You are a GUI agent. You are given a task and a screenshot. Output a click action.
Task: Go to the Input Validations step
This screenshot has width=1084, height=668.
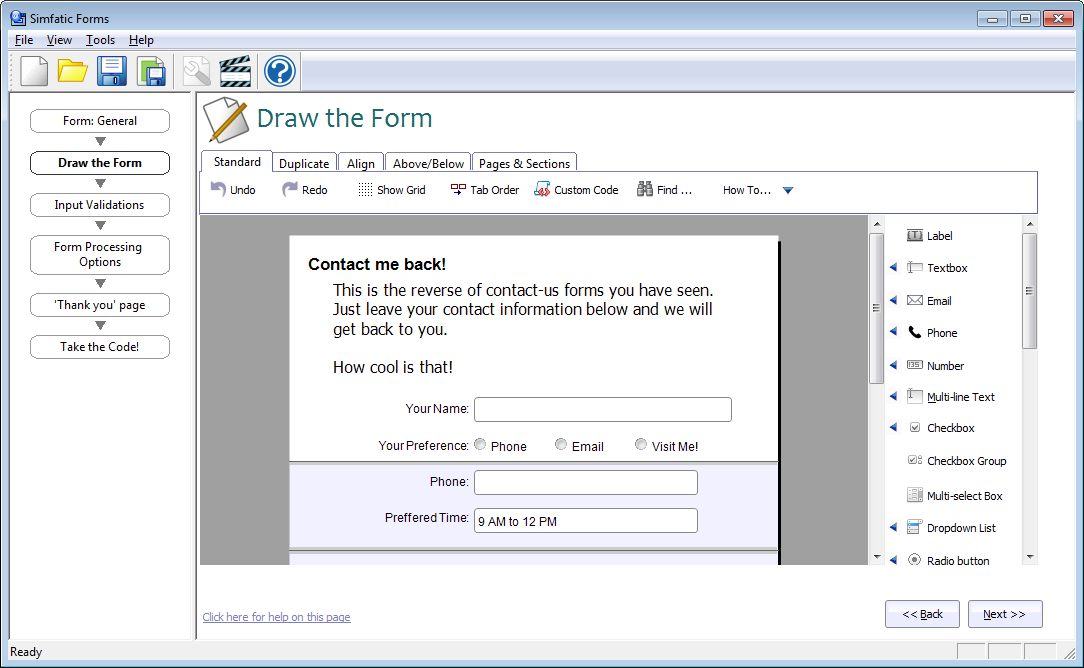pos(100,205)
